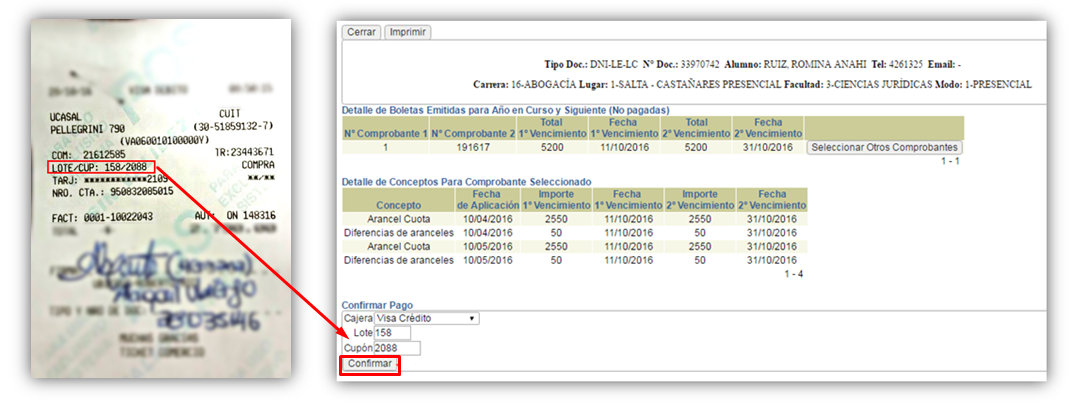Focus the Cupón input field
The height and width of the screenshot is (413, 1078).
397,348
